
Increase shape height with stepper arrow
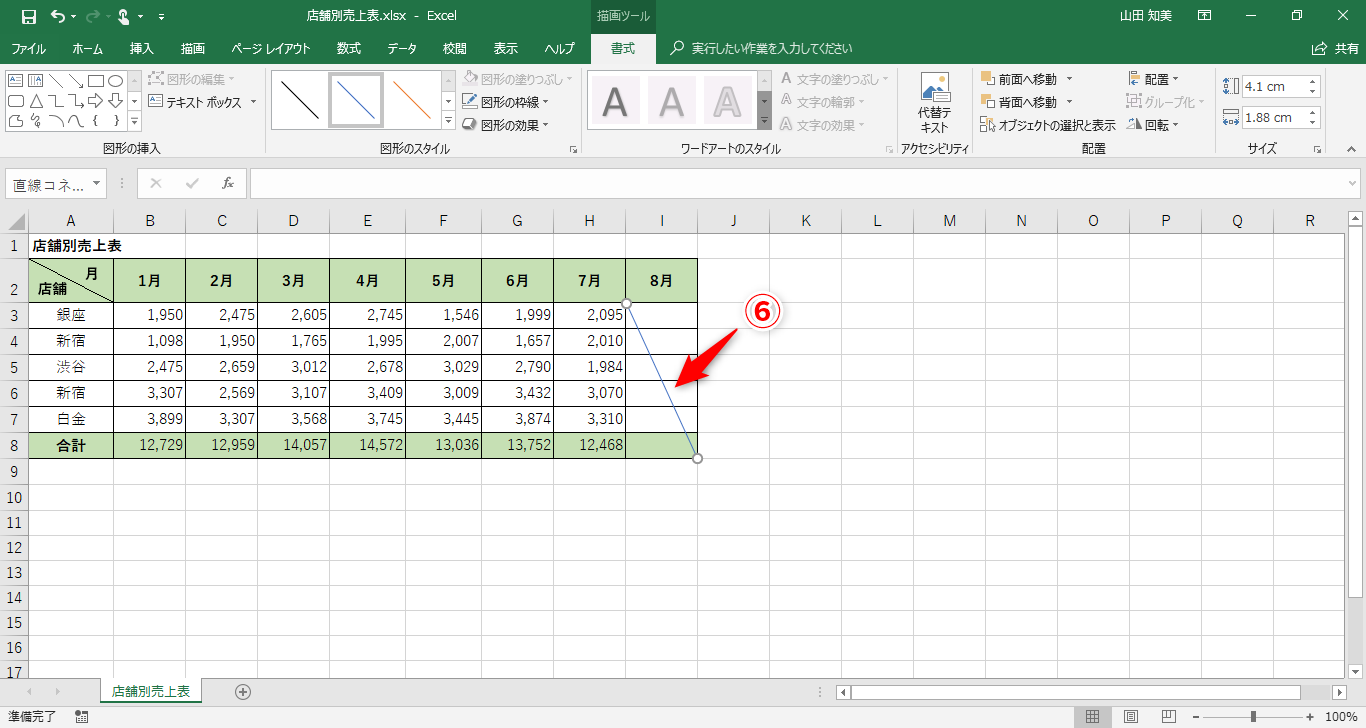point(1313,81)
